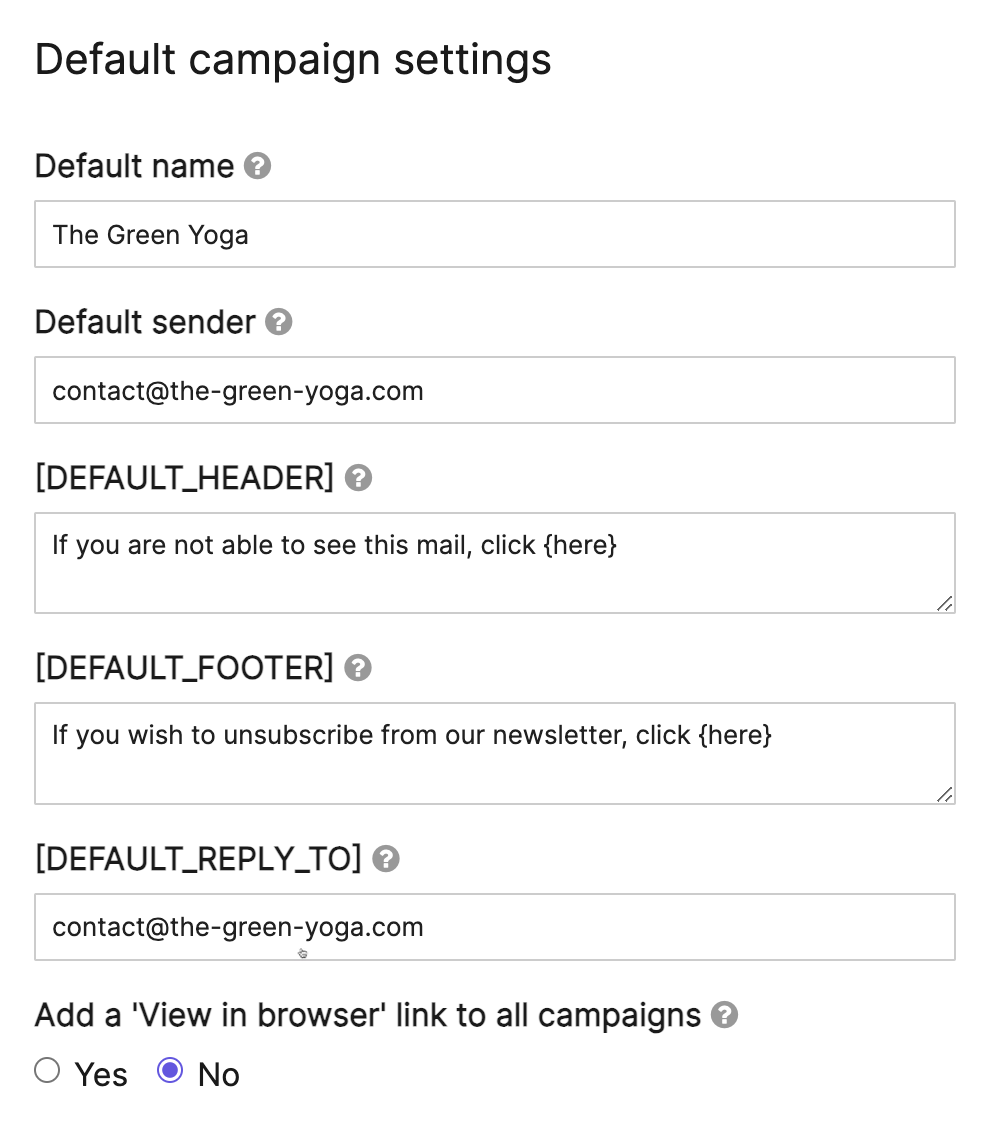The height and width of the screenshot is (1126, 988).
Task: Click the Default sender email field
Action: [x=495, y=390]
